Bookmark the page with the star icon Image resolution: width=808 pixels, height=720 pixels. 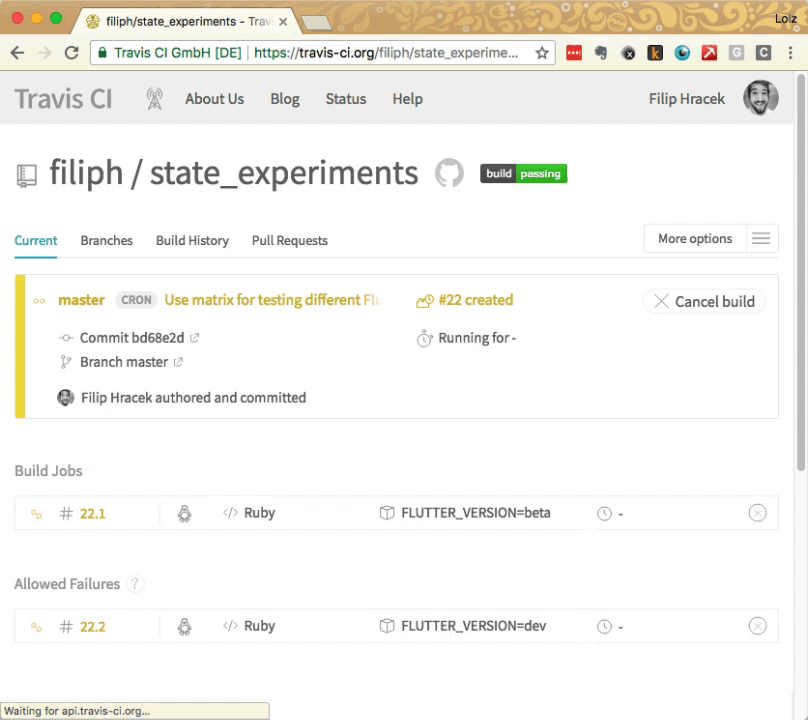542,53
